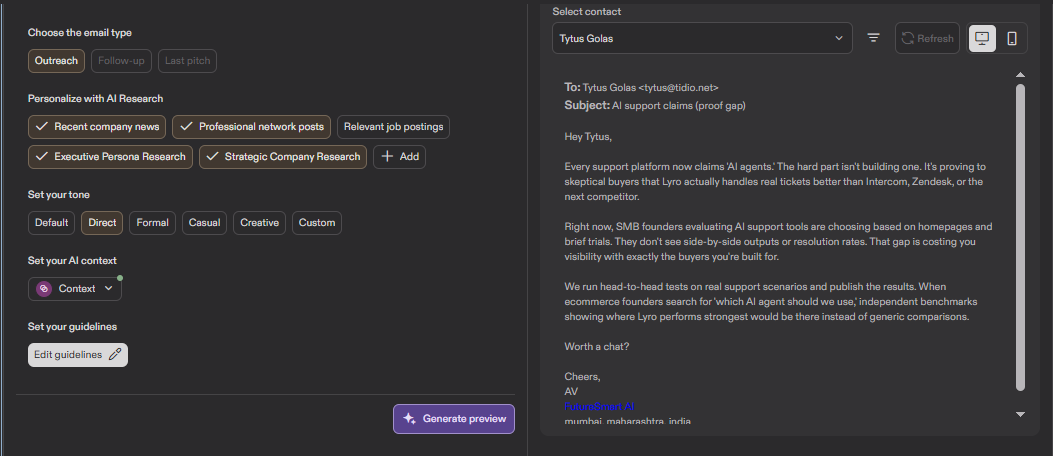Open the Context dropdown

(75, 289)
